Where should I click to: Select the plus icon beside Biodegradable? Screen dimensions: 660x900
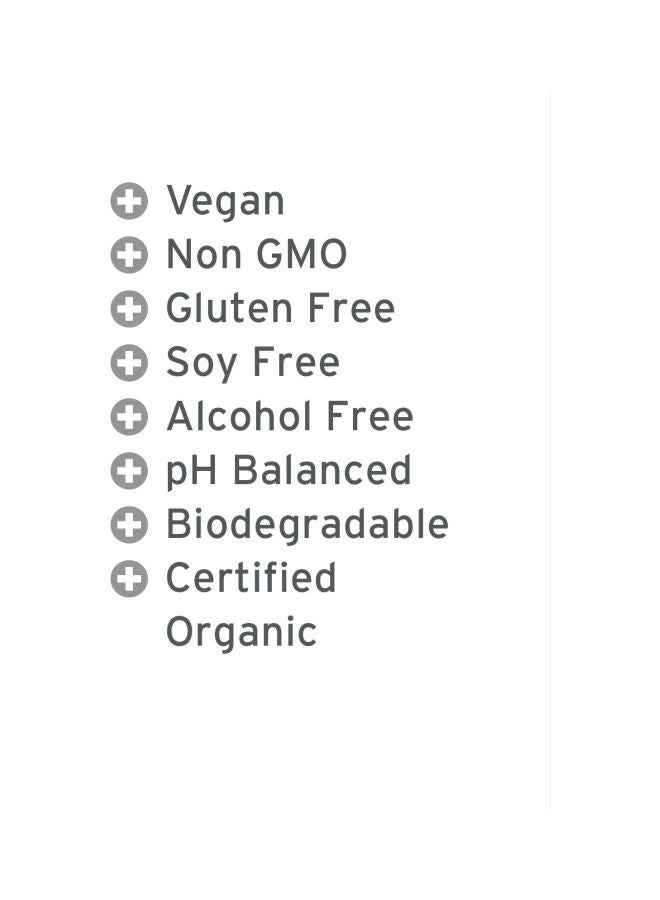coord(129,525)
